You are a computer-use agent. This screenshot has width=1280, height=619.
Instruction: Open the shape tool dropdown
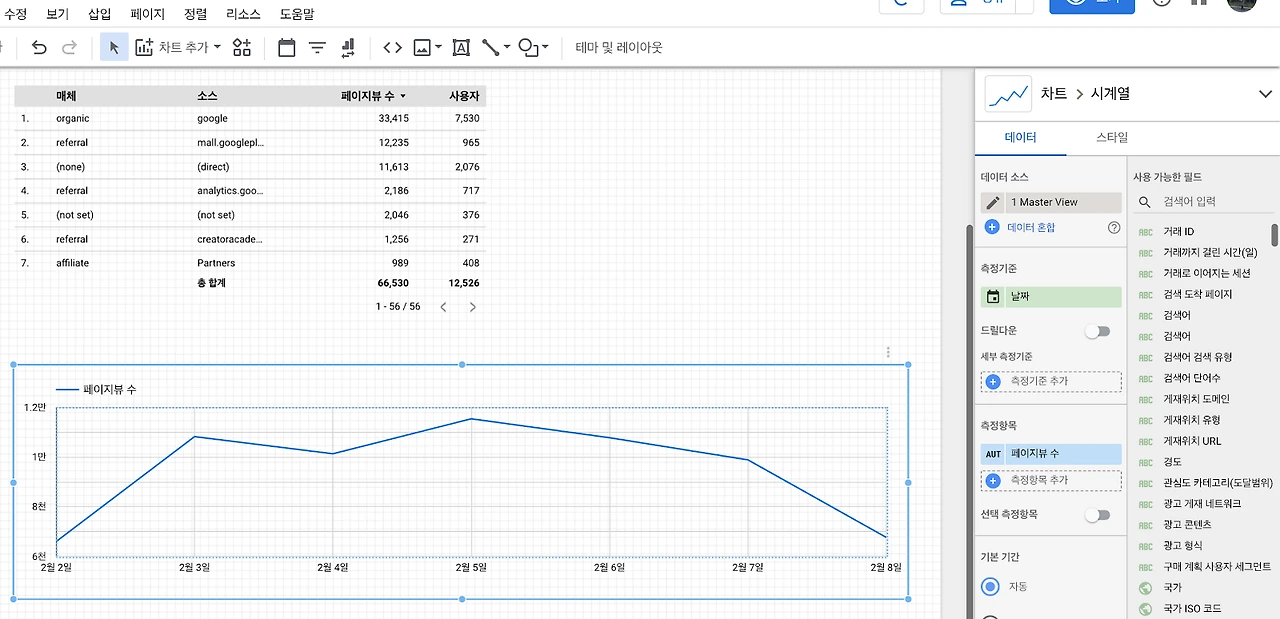[x=534, y=47]
